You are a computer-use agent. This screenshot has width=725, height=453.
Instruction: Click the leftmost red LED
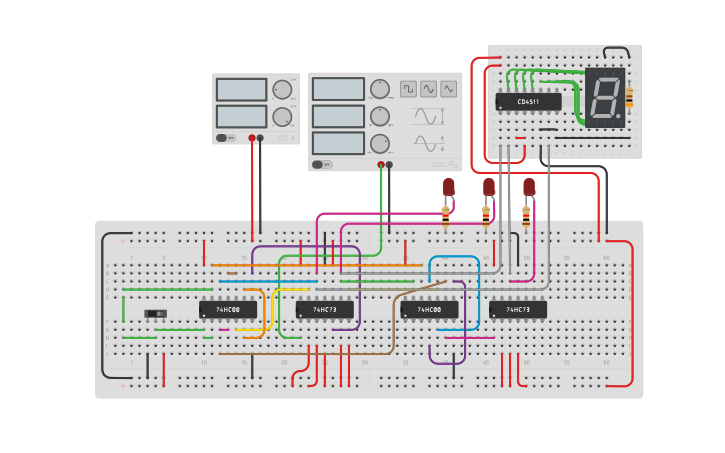[449, 186]
